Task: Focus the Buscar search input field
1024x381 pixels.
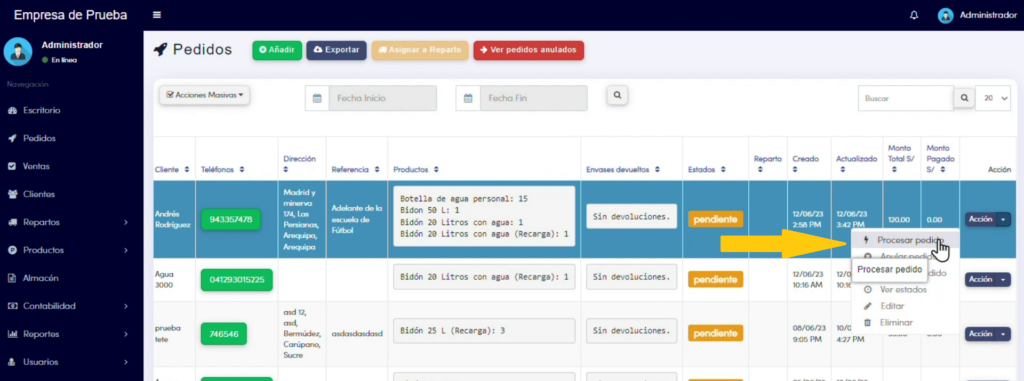Action: pos(906,98)
